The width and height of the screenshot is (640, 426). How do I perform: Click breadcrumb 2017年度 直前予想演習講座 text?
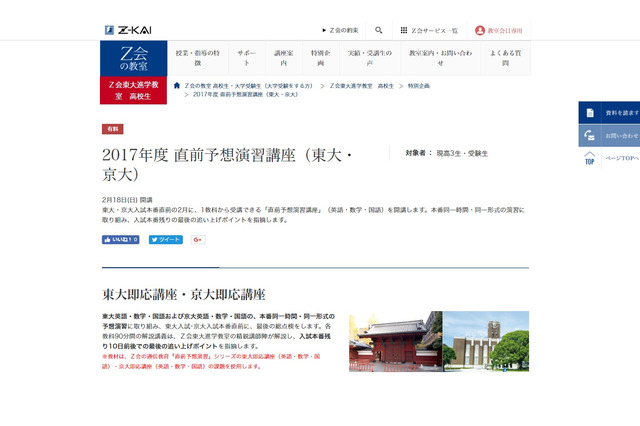pos(246,94)
